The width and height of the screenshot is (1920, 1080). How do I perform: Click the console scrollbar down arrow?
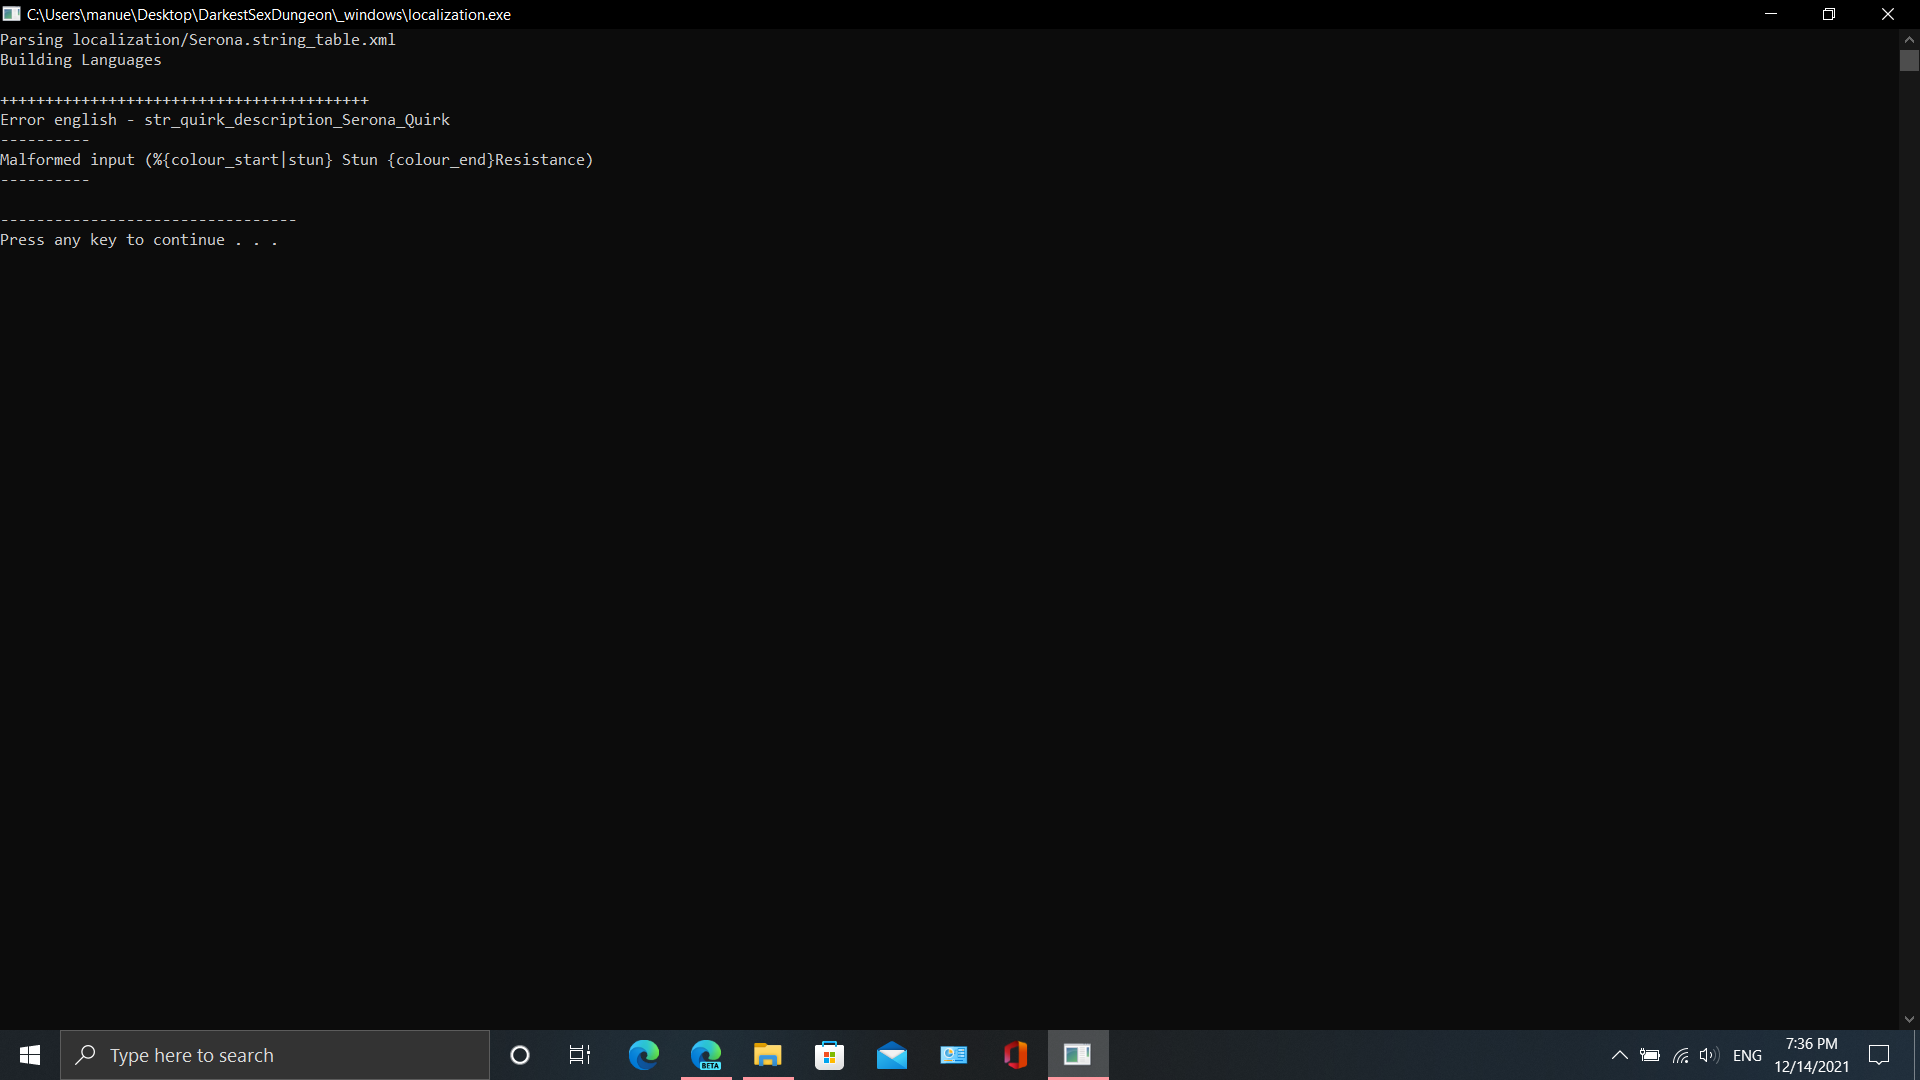1909,1020
